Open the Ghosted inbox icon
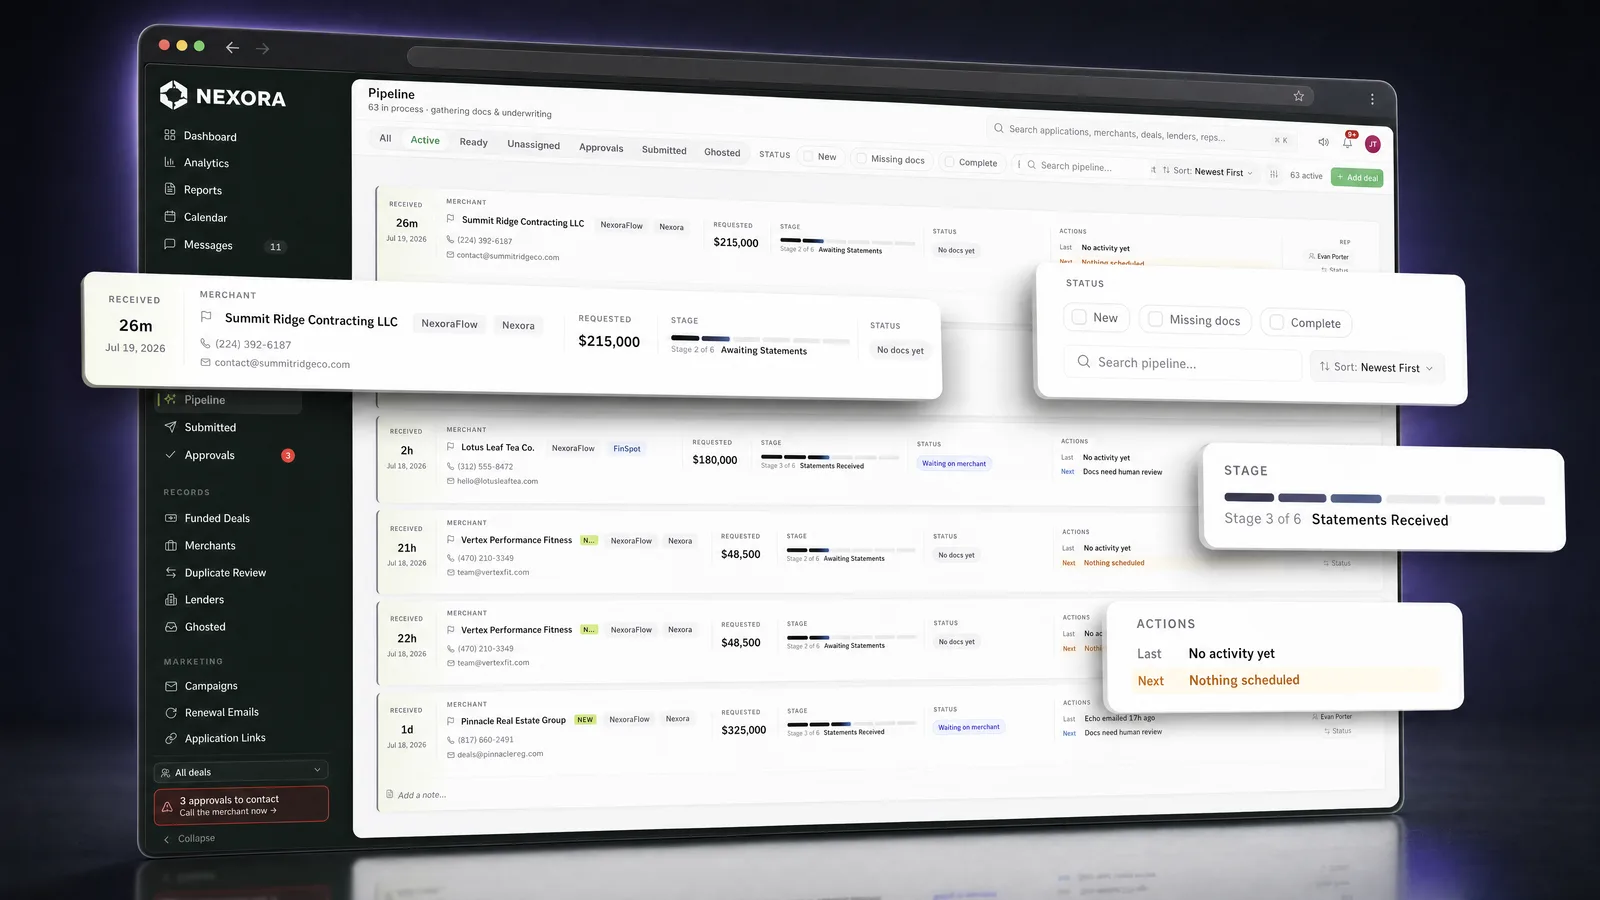The image size is (1600, 900). click(171, 626)
